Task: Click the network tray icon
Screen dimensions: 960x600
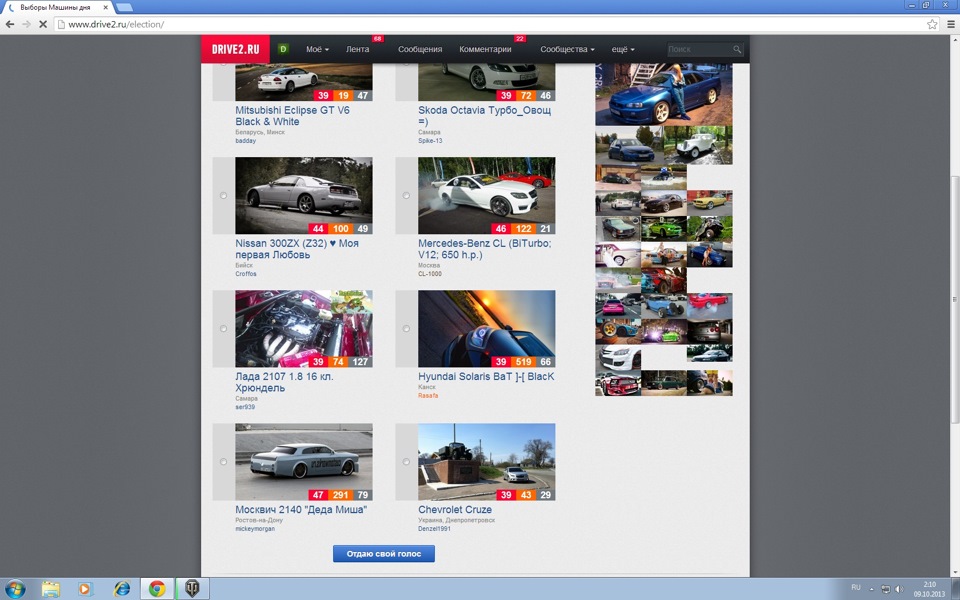Action: point(885,589)
